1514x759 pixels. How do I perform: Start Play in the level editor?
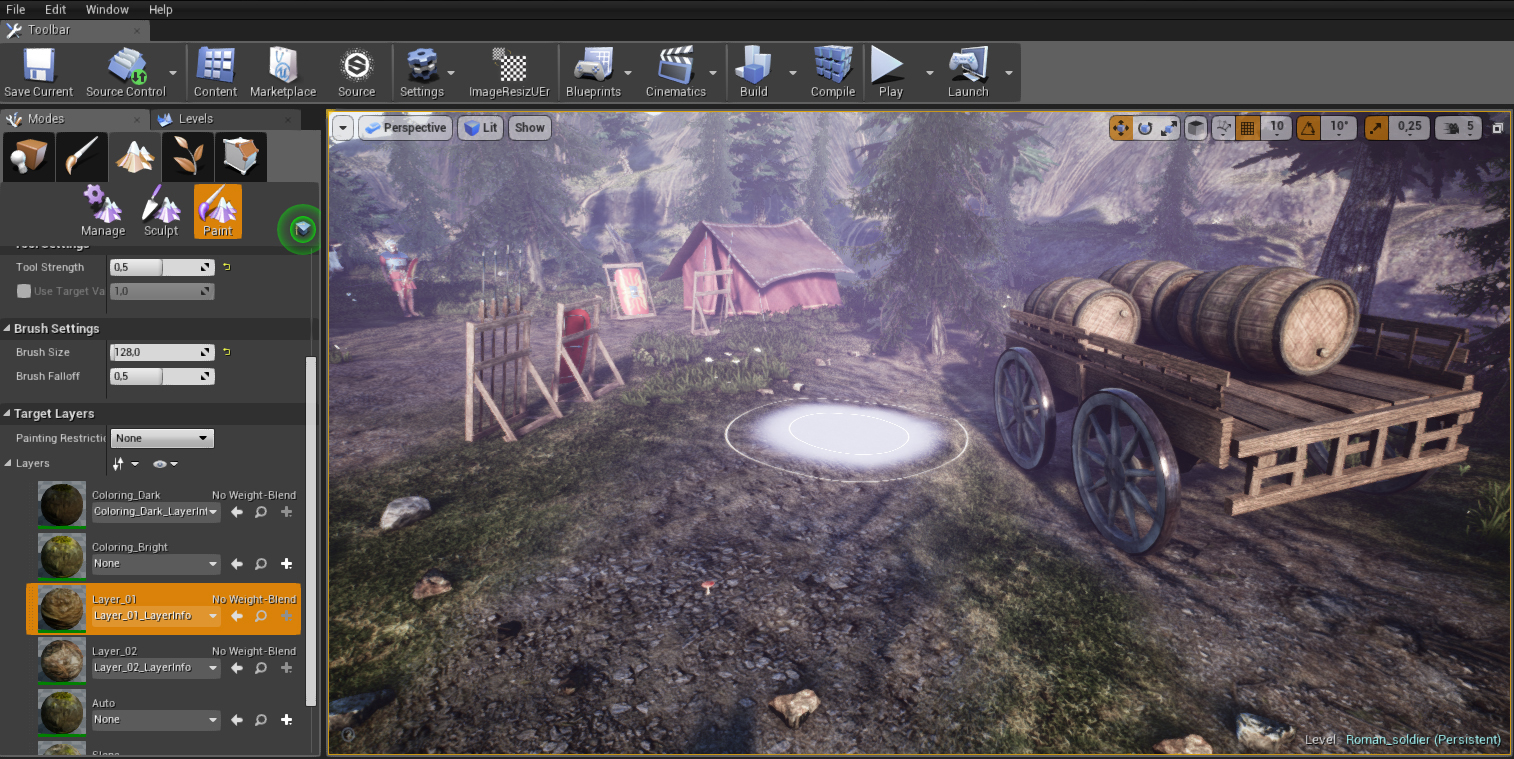(890, 72)
